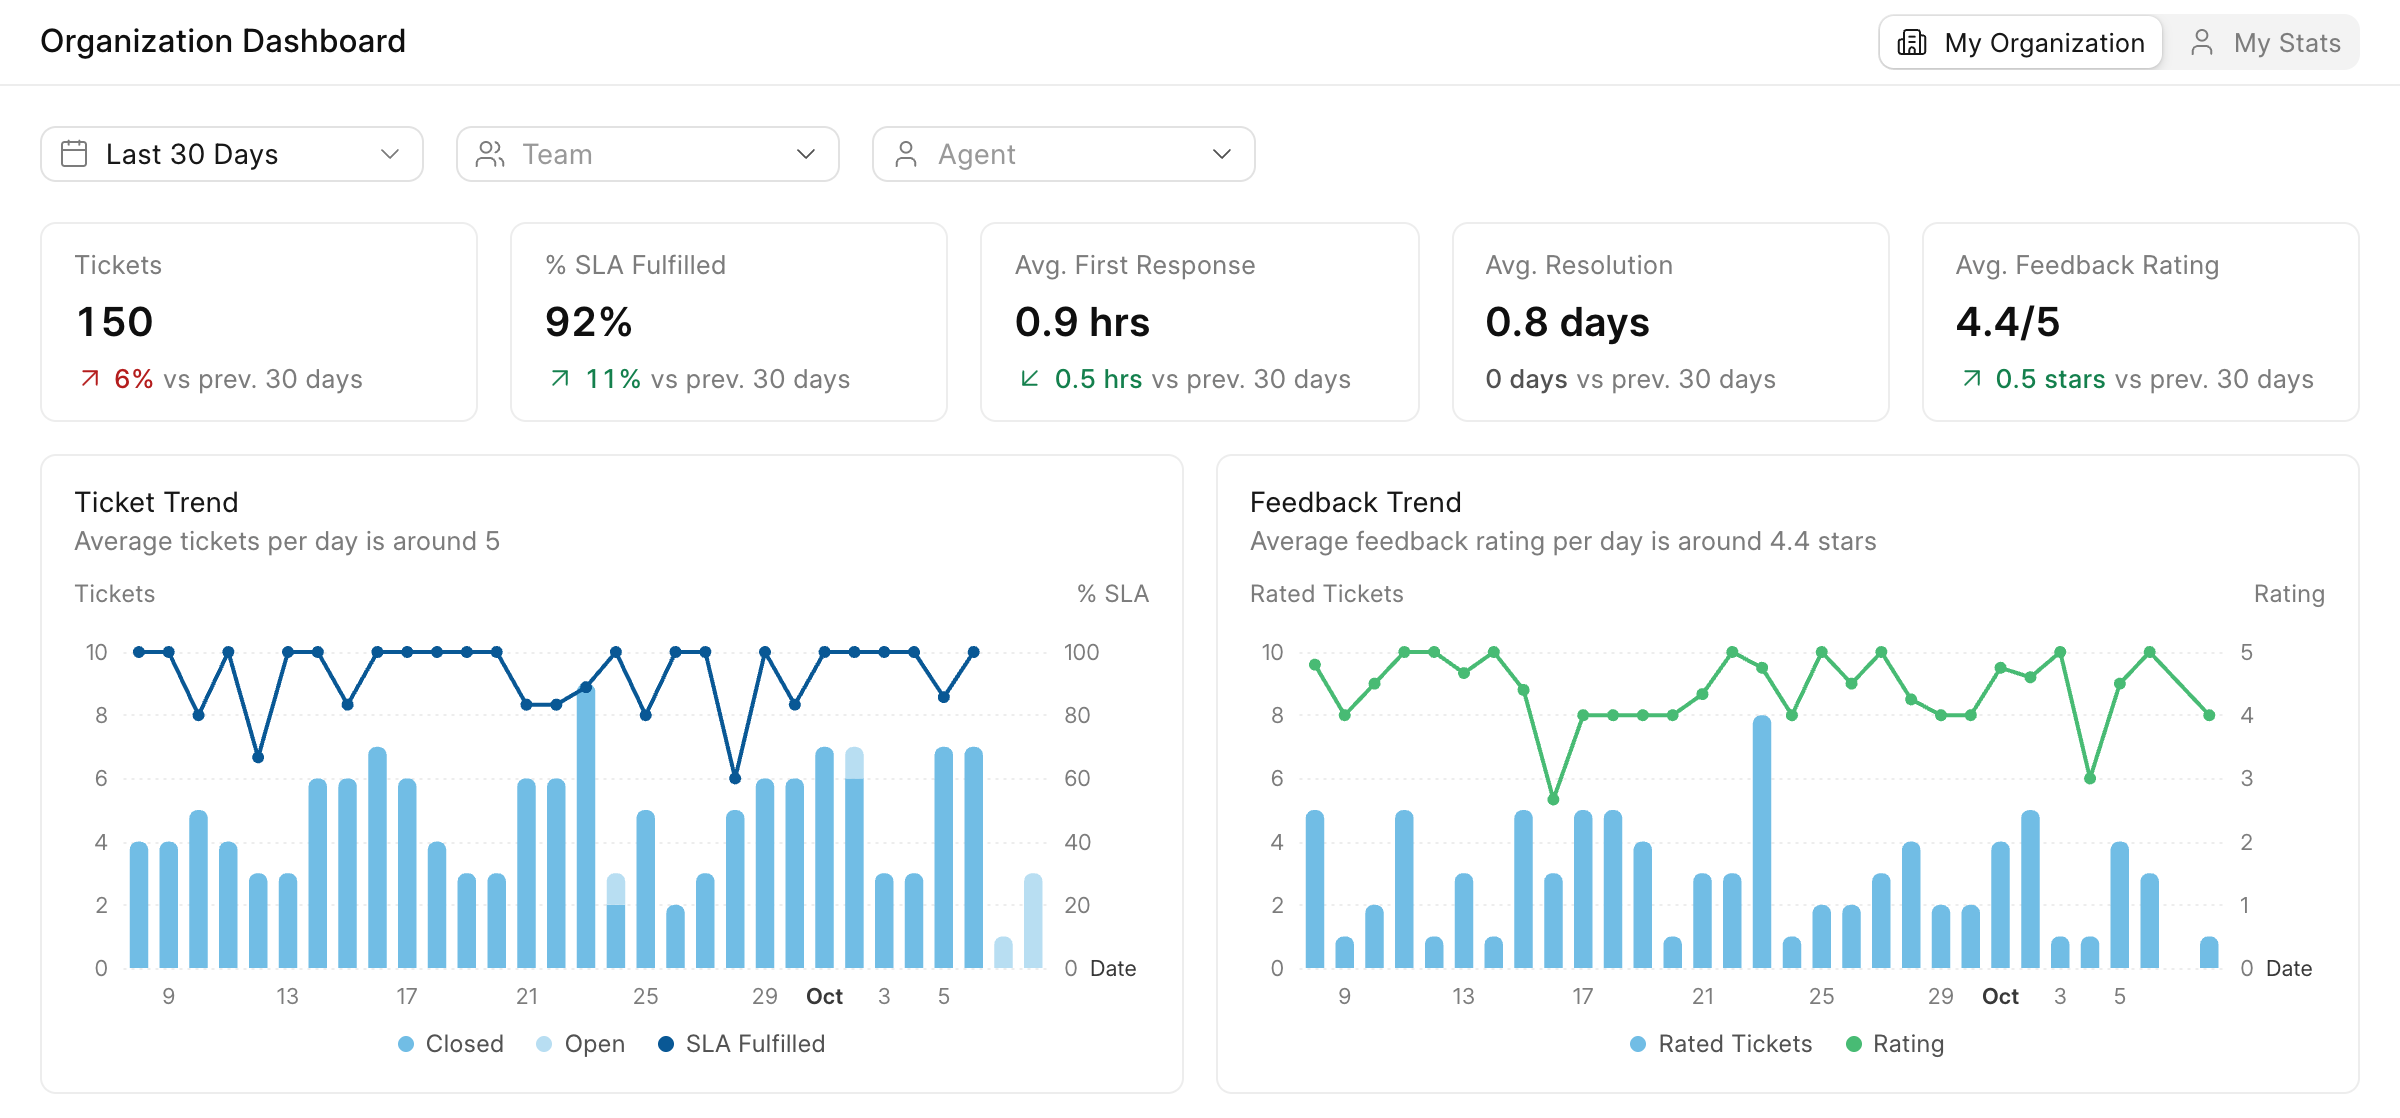Open the Last 30 Days date dropdown
The width and height of the screenshot is (2400, 1118).
point(232,154)
